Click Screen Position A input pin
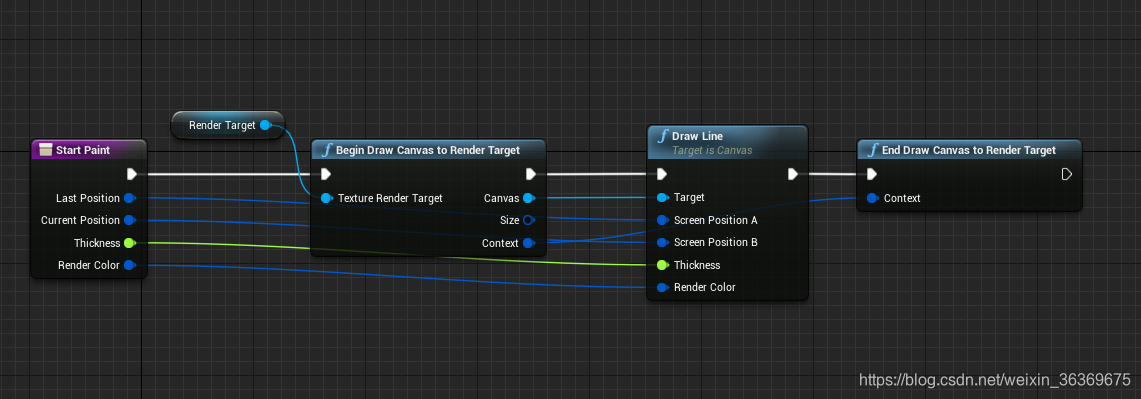This screenshot has width=1141, height=399. point(662,220)
